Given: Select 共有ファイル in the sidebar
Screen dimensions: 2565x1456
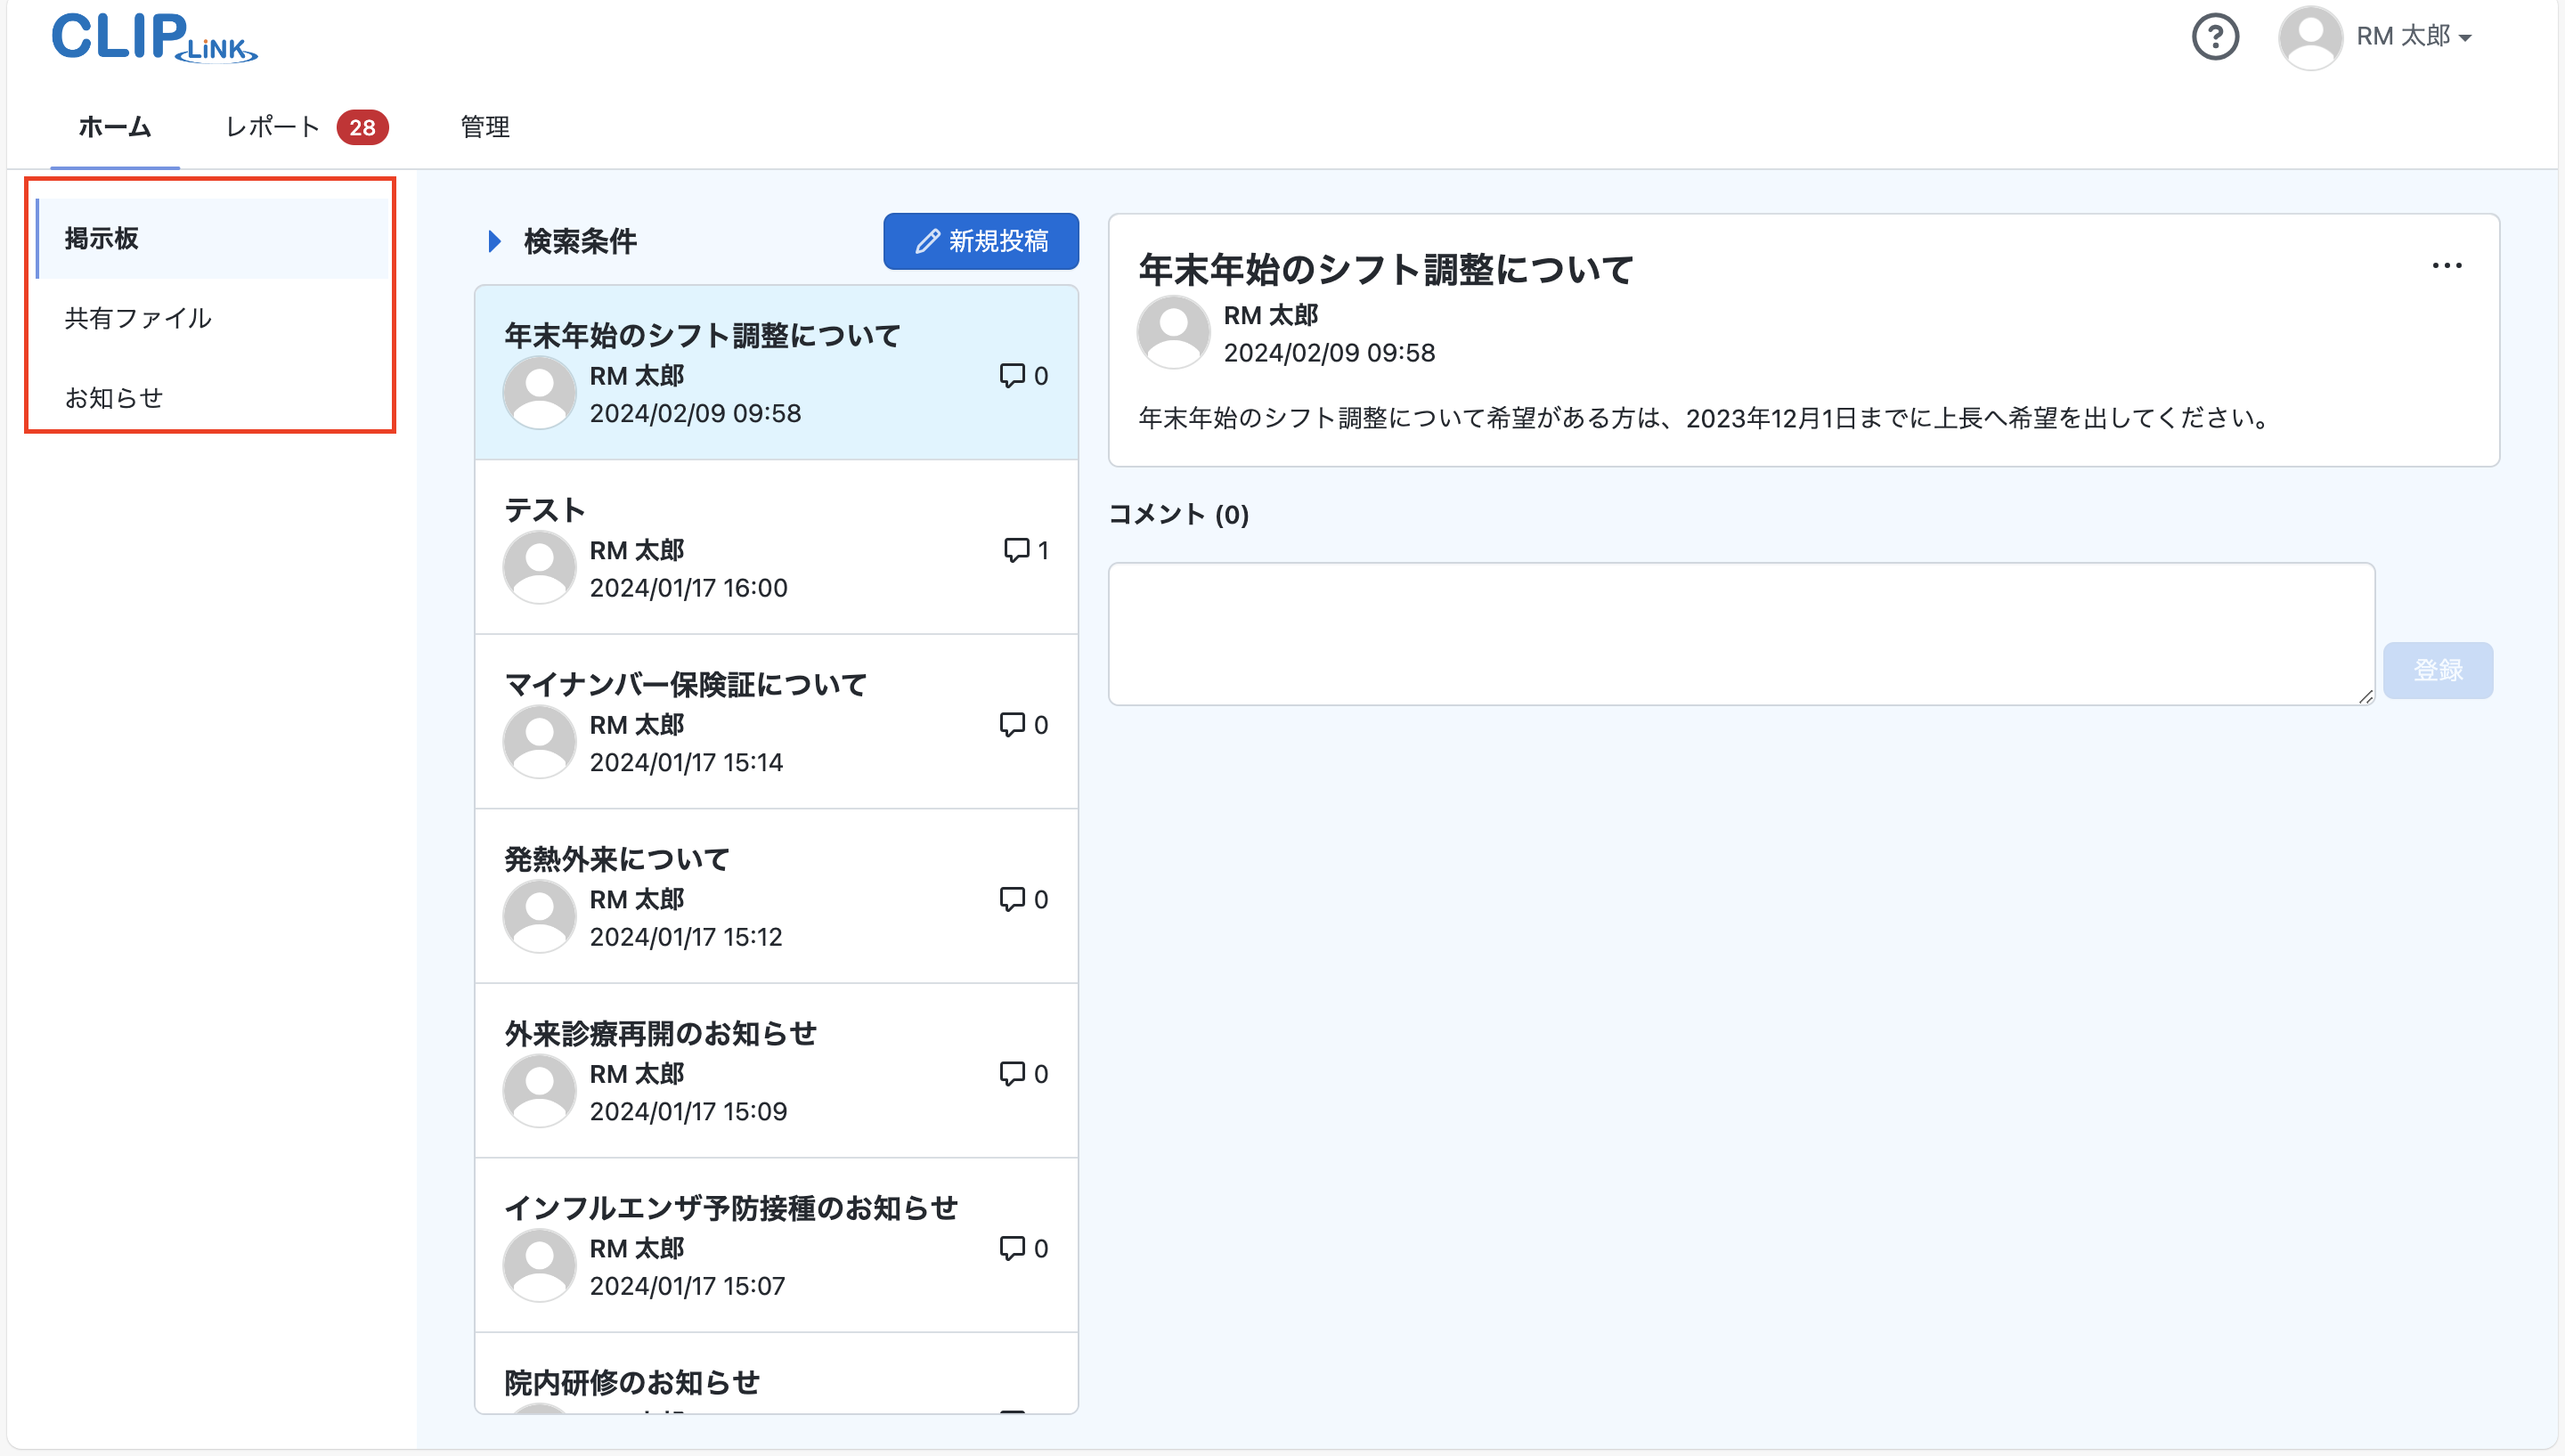Looking at the screenshot, I should (x=138, y=318).
